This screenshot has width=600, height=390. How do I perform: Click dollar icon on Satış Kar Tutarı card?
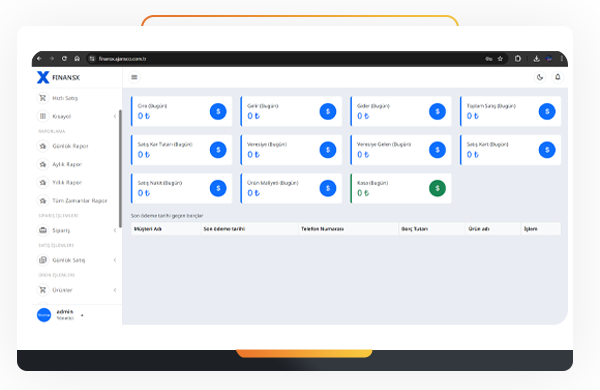(x=218, y=150)
